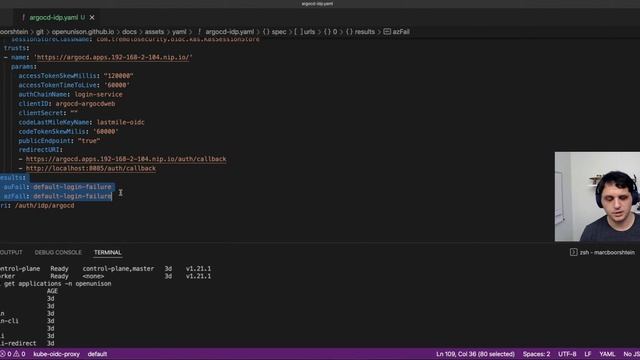This screenshot has width=640, height=360.
Task: Click the presenter webcam video overlay
Action: coord(597,197)
